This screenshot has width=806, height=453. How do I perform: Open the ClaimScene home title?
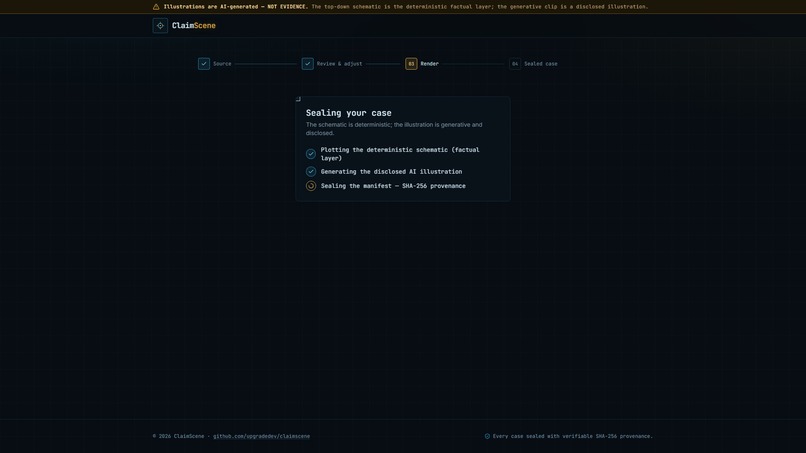tap(194, 25)
